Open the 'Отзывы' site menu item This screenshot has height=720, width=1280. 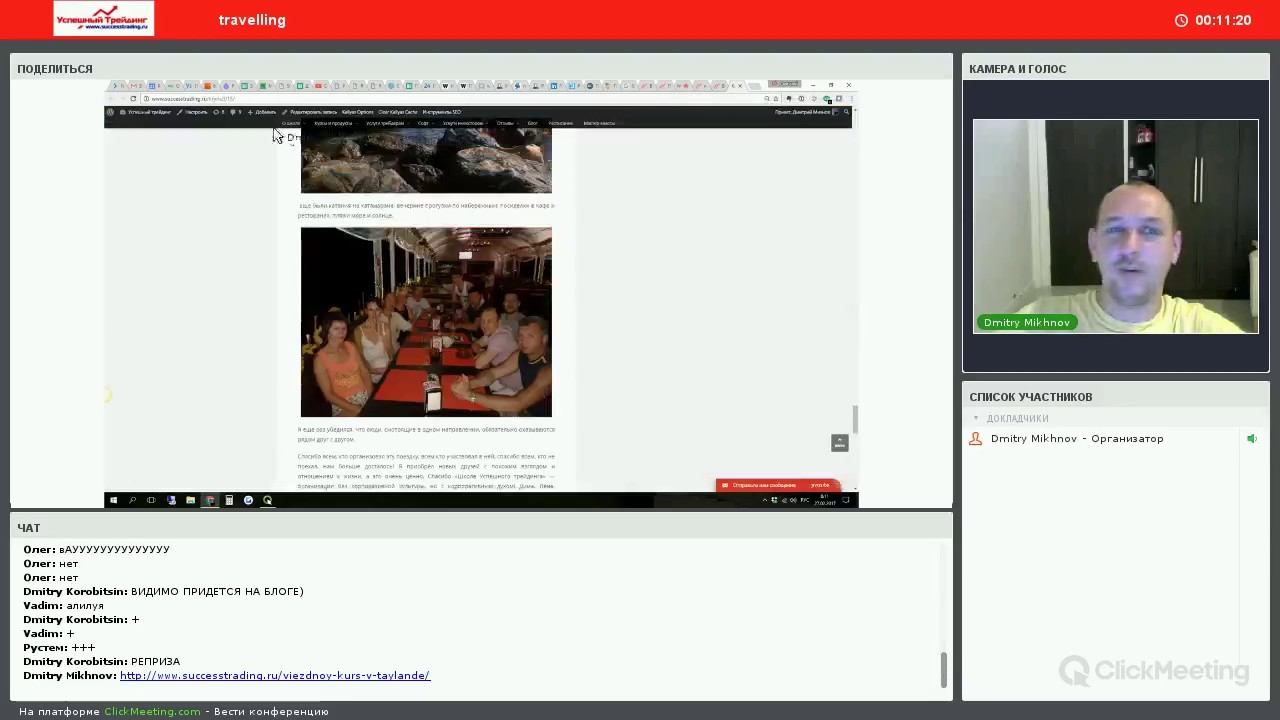[505, 123]
